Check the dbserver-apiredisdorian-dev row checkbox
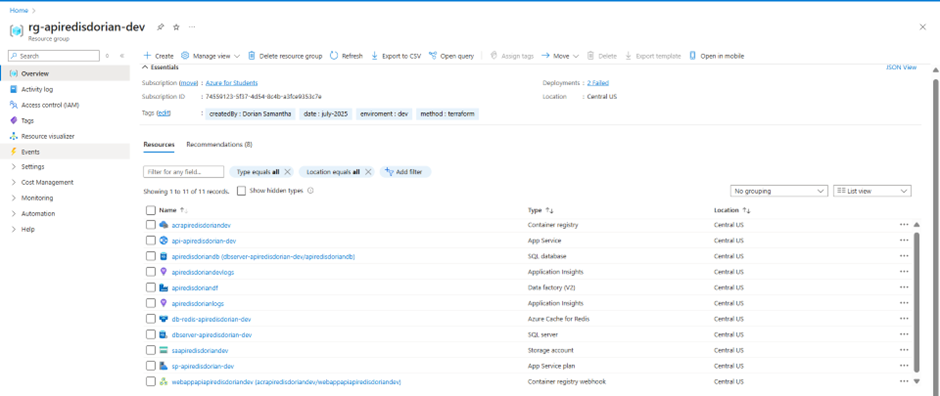 (150, 334)
